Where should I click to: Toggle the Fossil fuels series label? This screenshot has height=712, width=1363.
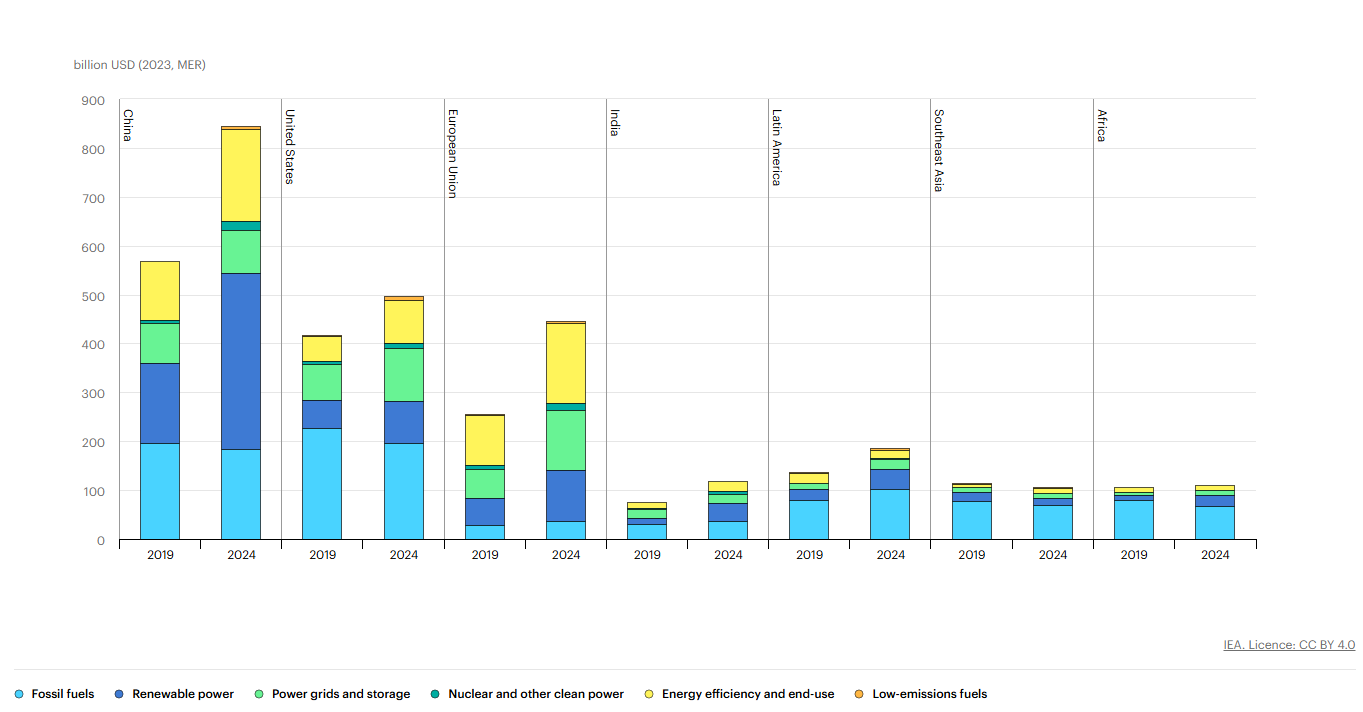point(63,694)
